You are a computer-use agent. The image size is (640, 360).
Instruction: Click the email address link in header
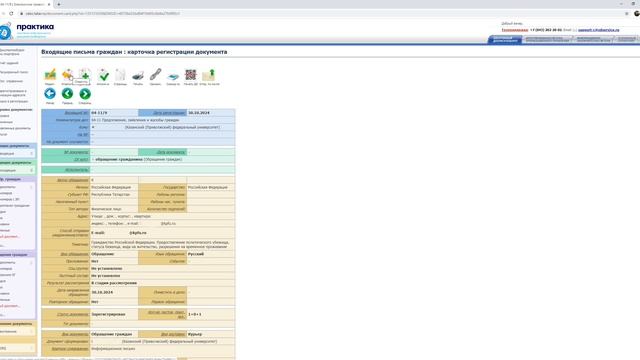pyautogui.click(x=598, y=30)
